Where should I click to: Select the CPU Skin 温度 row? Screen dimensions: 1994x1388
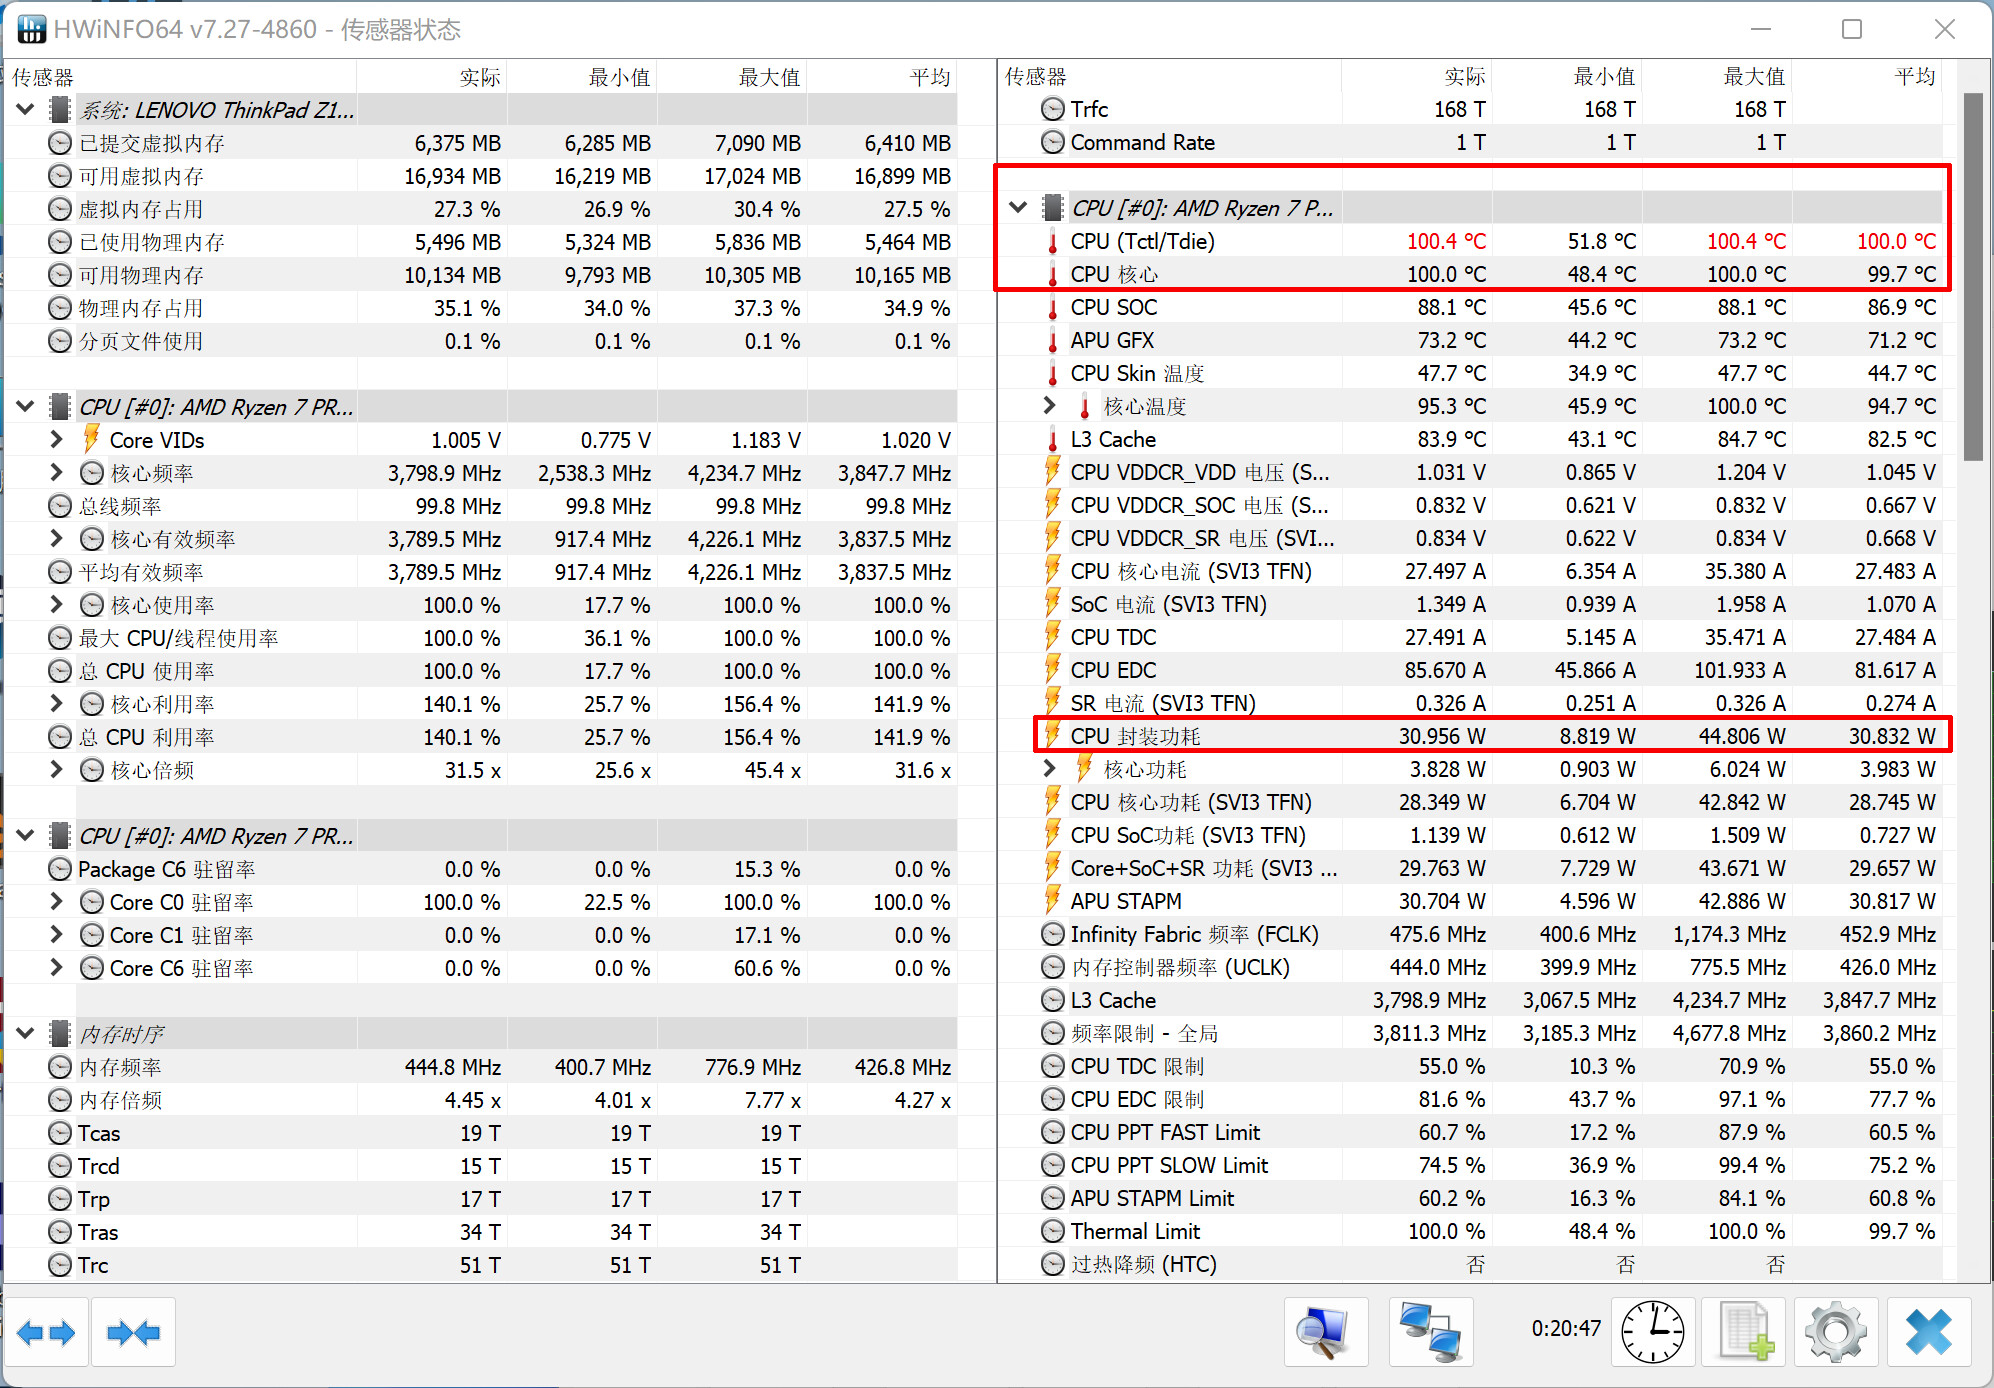(x=1472, y=373)
